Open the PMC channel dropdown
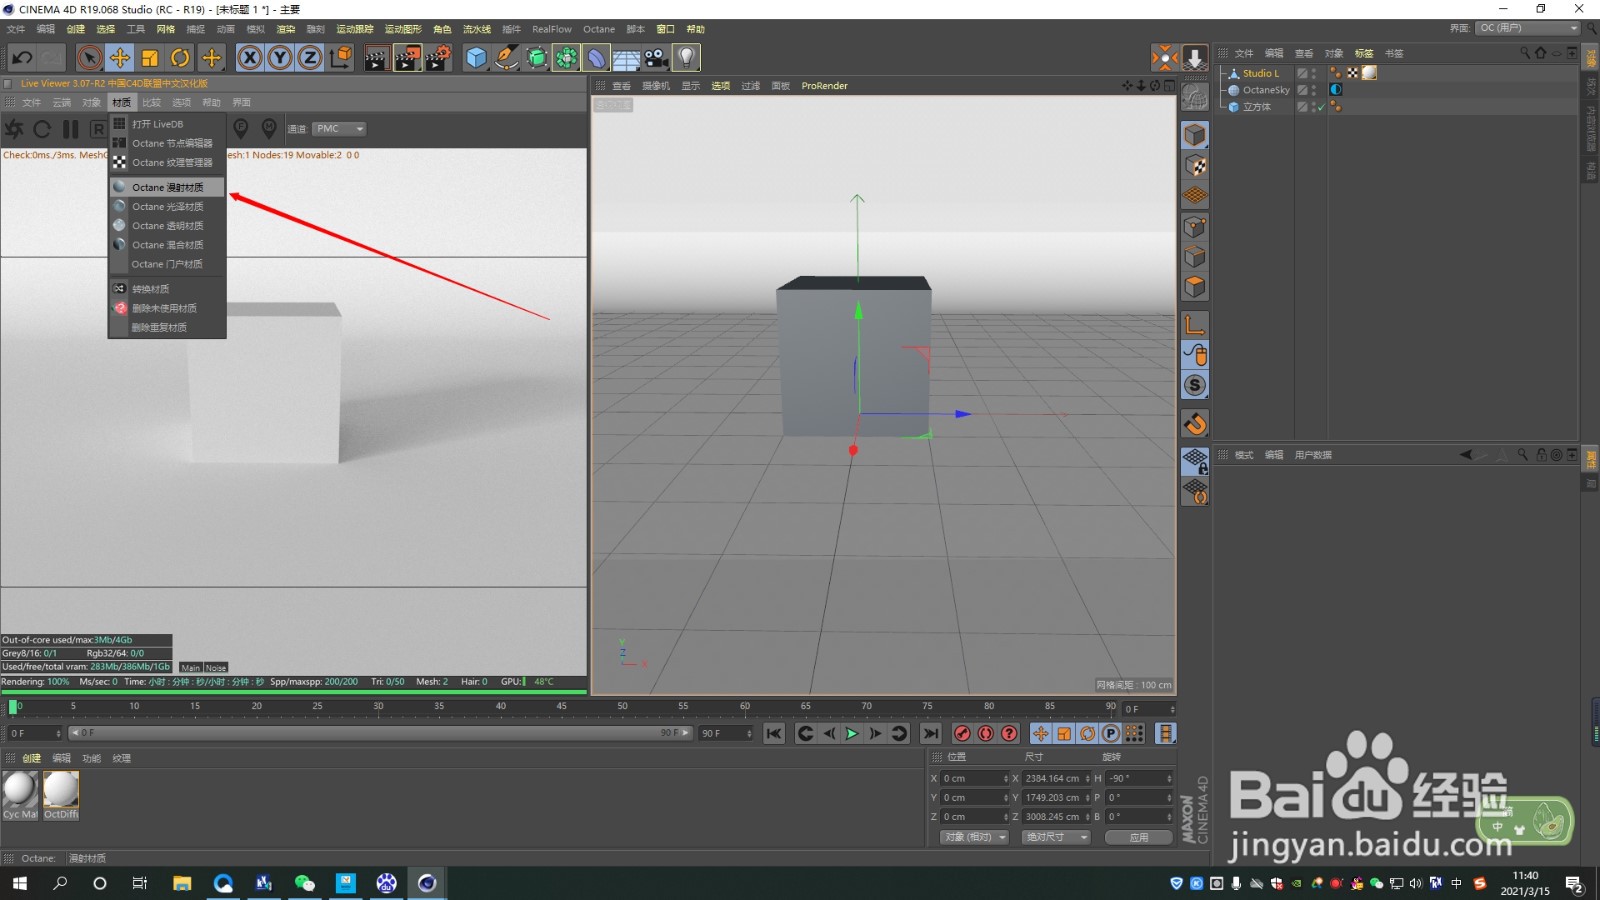The height and width of the screenshot is (900, 1600). pos(339,129)
